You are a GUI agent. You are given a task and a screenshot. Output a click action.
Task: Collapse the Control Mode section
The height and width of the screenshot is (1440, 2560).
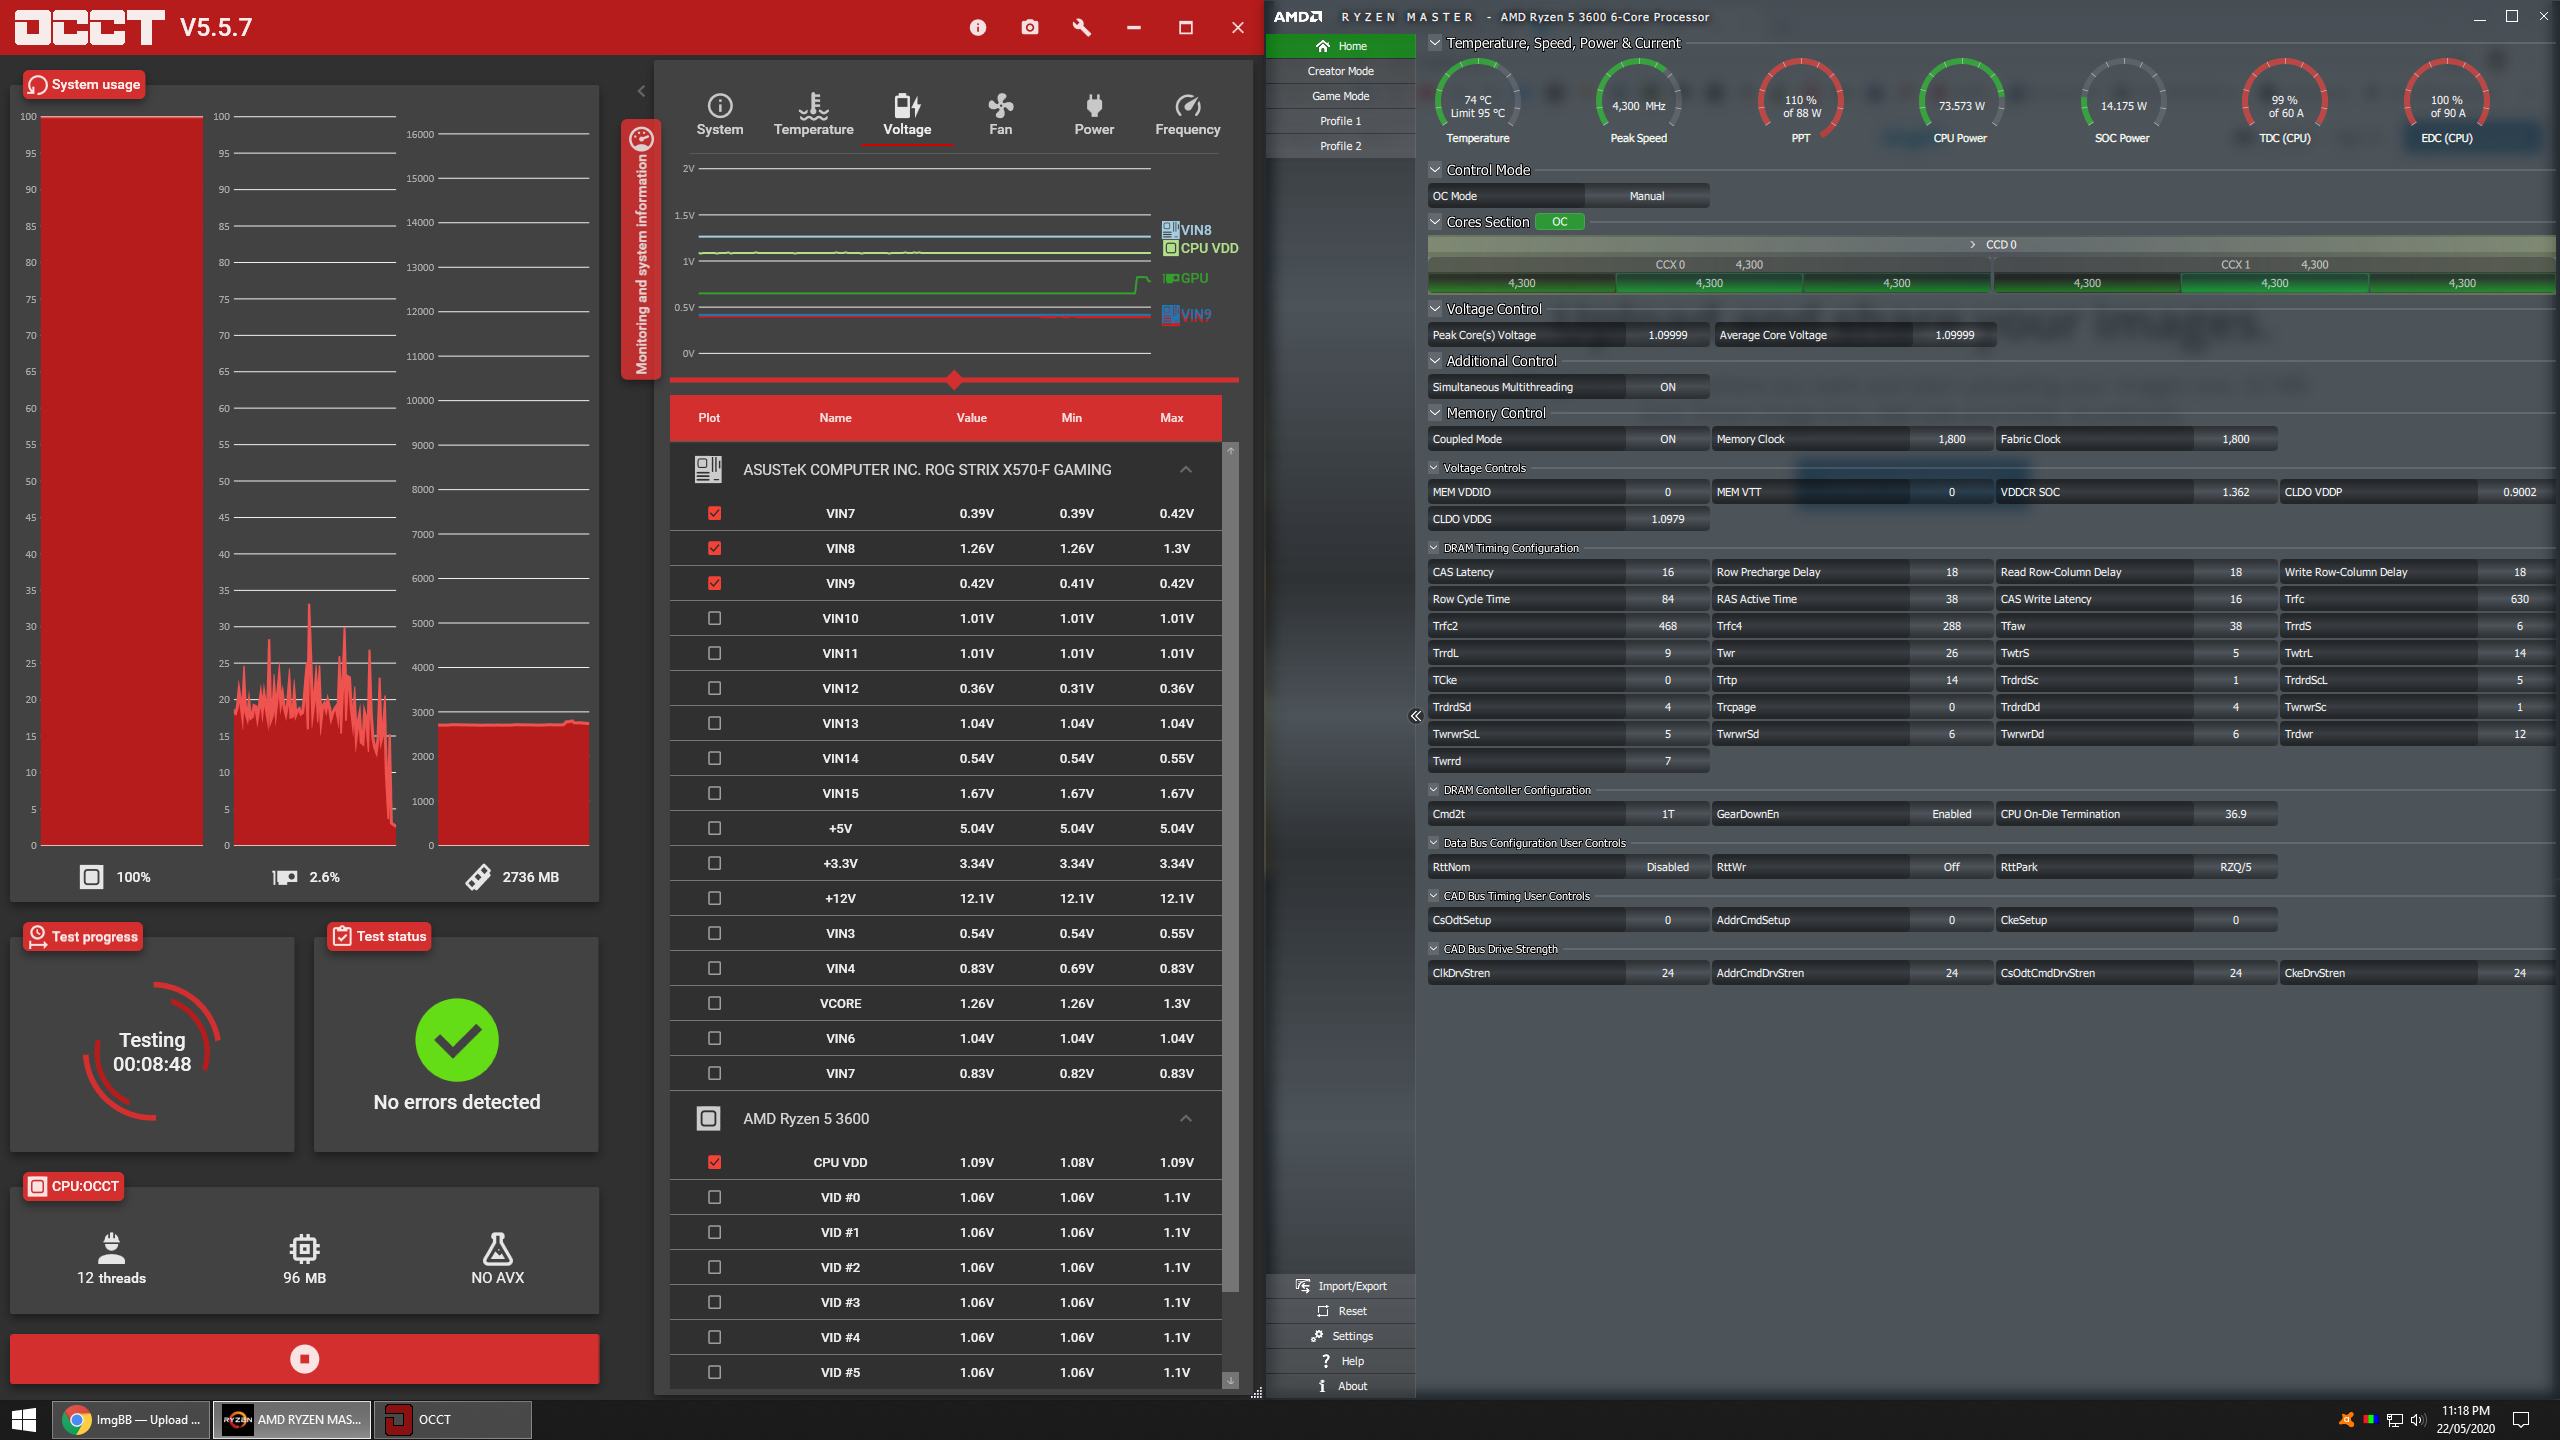pyautogui.click(x=1435, y=170)
